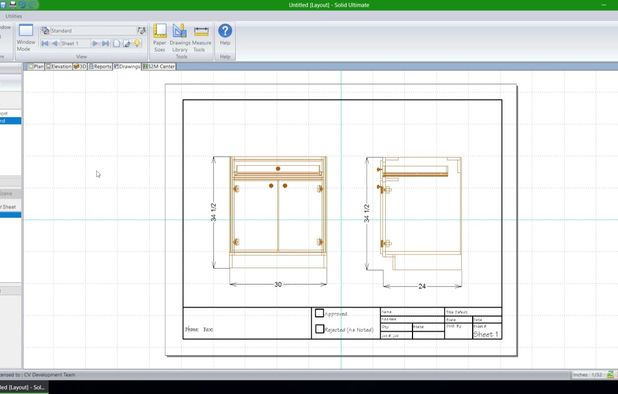Click the green status icon at bottom right
This screenshot has height=394, width=618.
610,374
